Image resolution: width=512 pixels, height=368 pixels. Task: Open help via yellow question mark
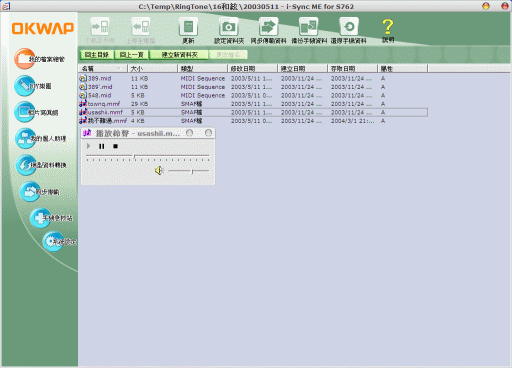pos(388,27)
